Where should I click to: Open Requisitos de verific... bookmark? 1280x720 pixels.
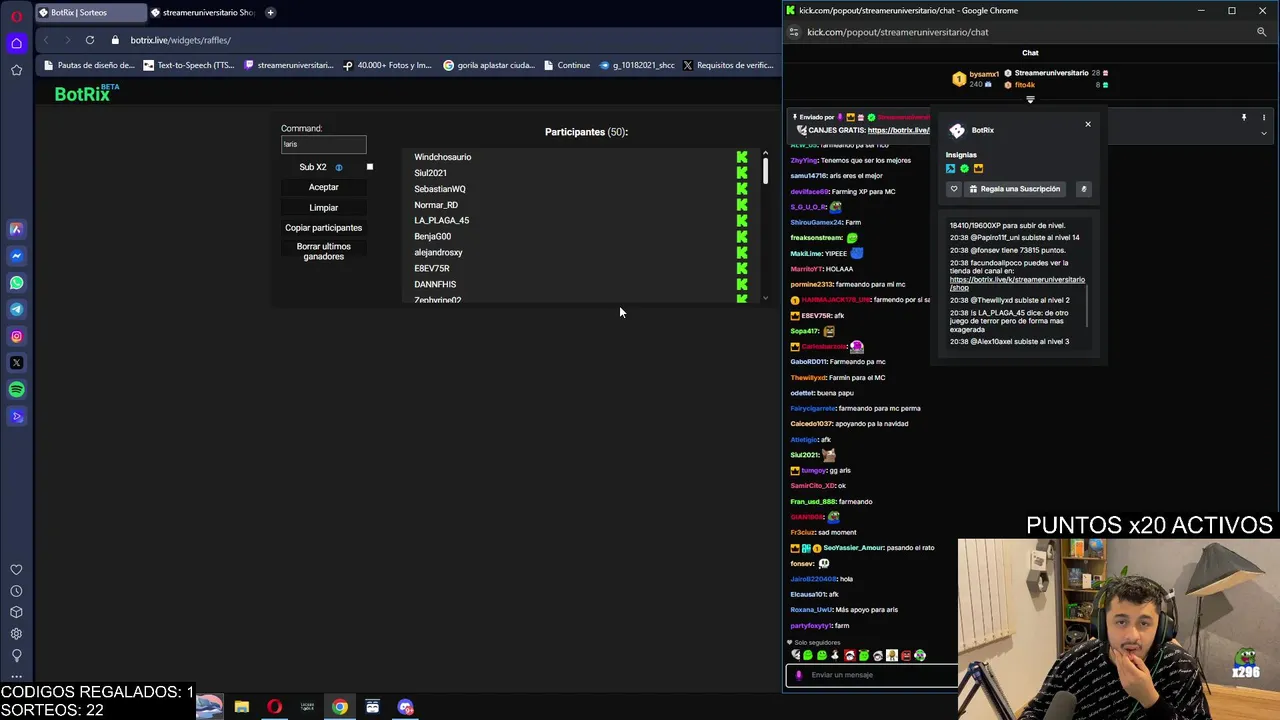click(728, 65)
